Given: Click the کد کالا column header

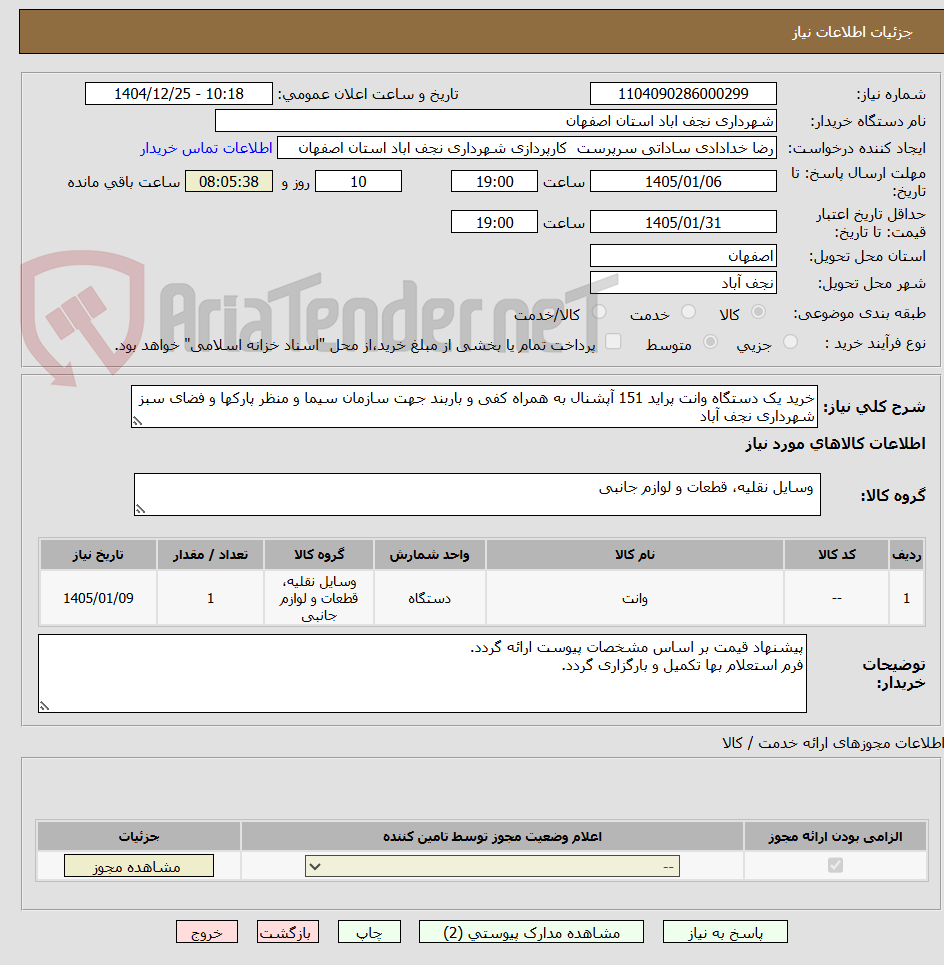Looking at the screenshot, I should pos(836,555).
